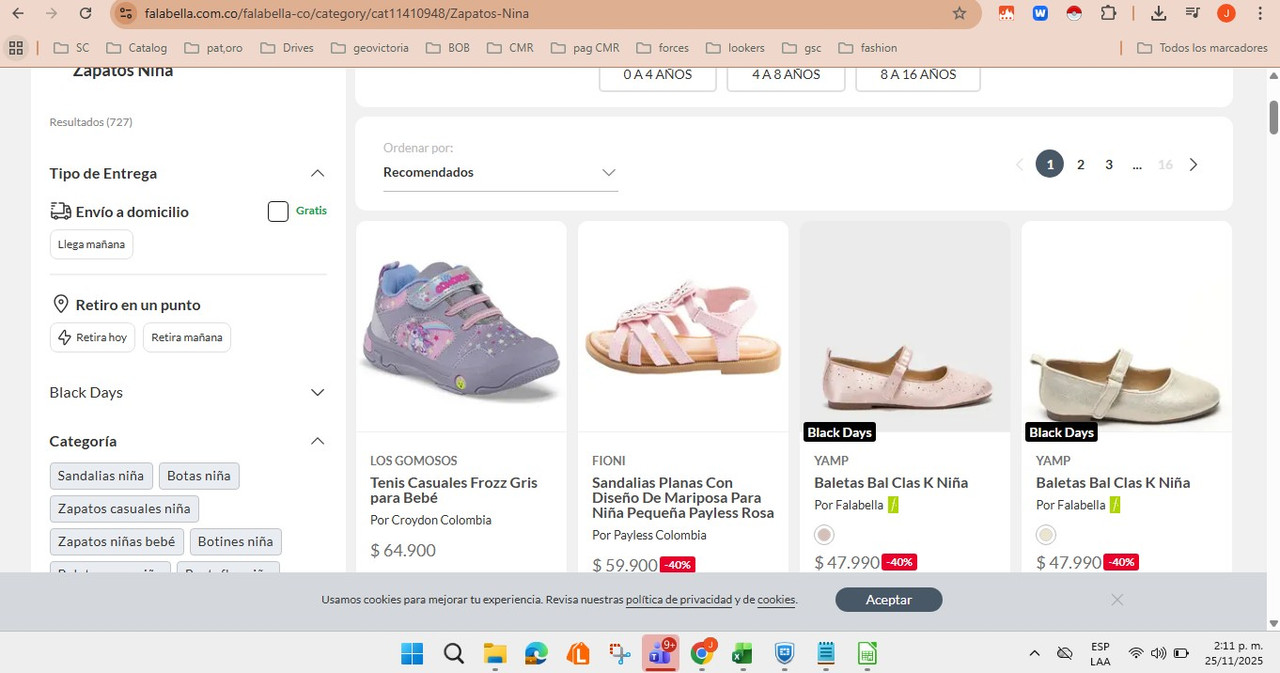
Task: Open Snipping Tool from the taskbar
Action: point(620,654)
